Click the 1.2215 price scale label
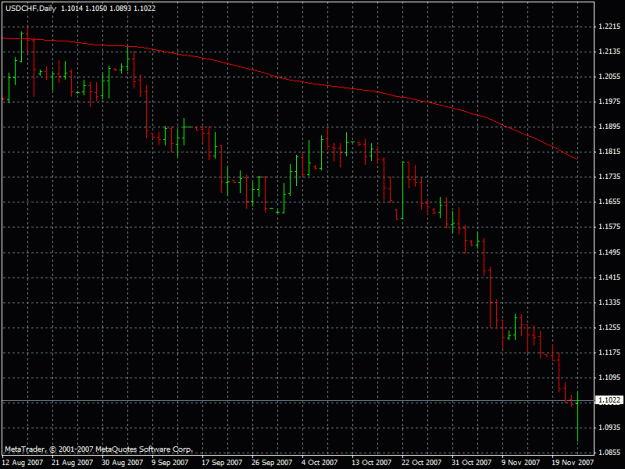The image size is (625, 469). [609, 26]
